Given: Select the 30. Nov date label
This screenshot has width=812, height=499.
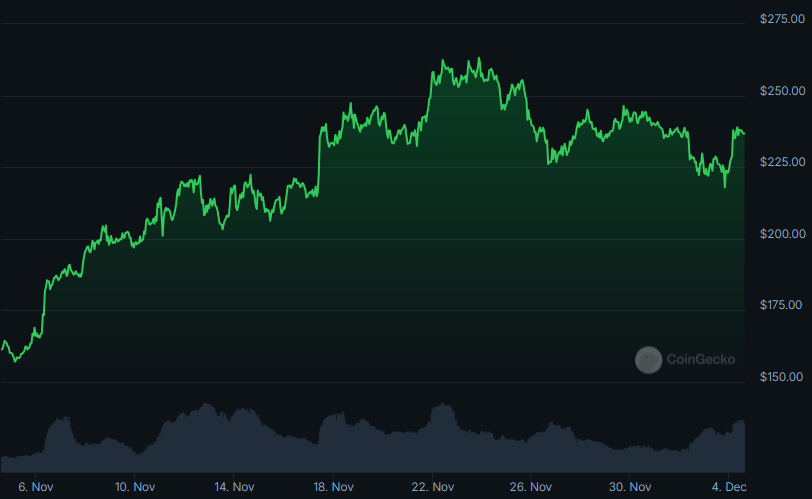Looking at the screenshot, I should [630, 487].
